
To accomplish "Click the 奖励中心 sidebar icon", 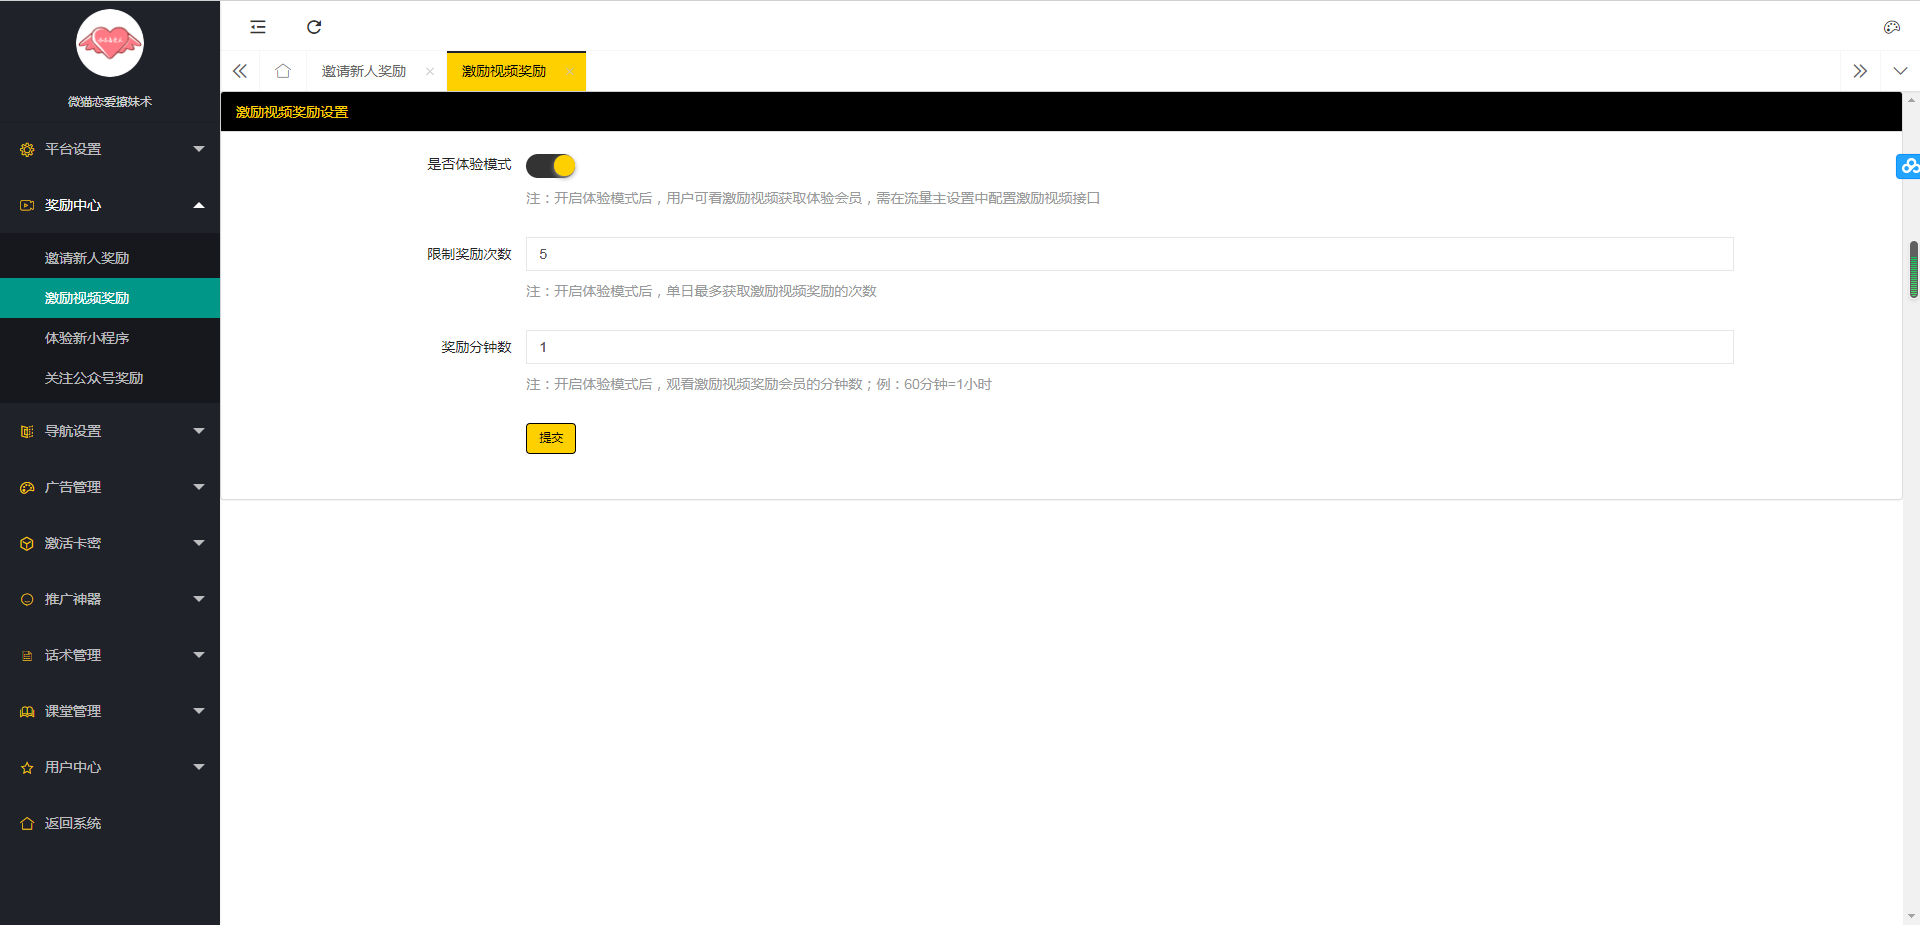I will point(27,205).
